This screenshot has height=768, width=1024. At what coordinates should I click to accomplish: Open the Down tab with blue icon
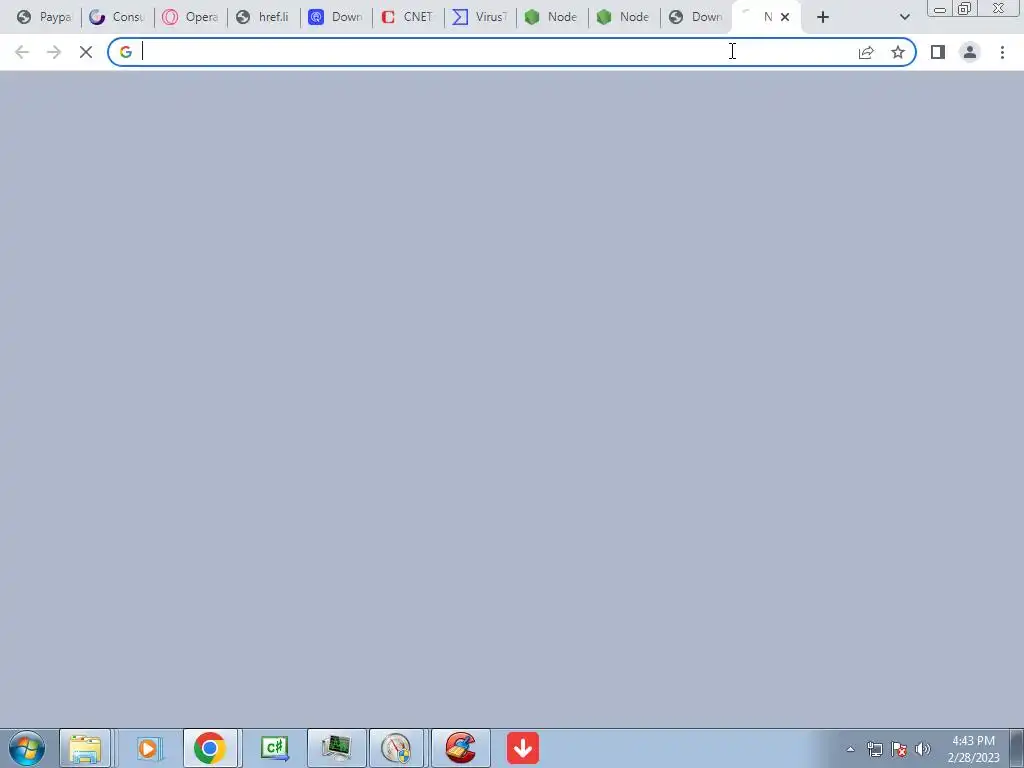click(336, 17)
